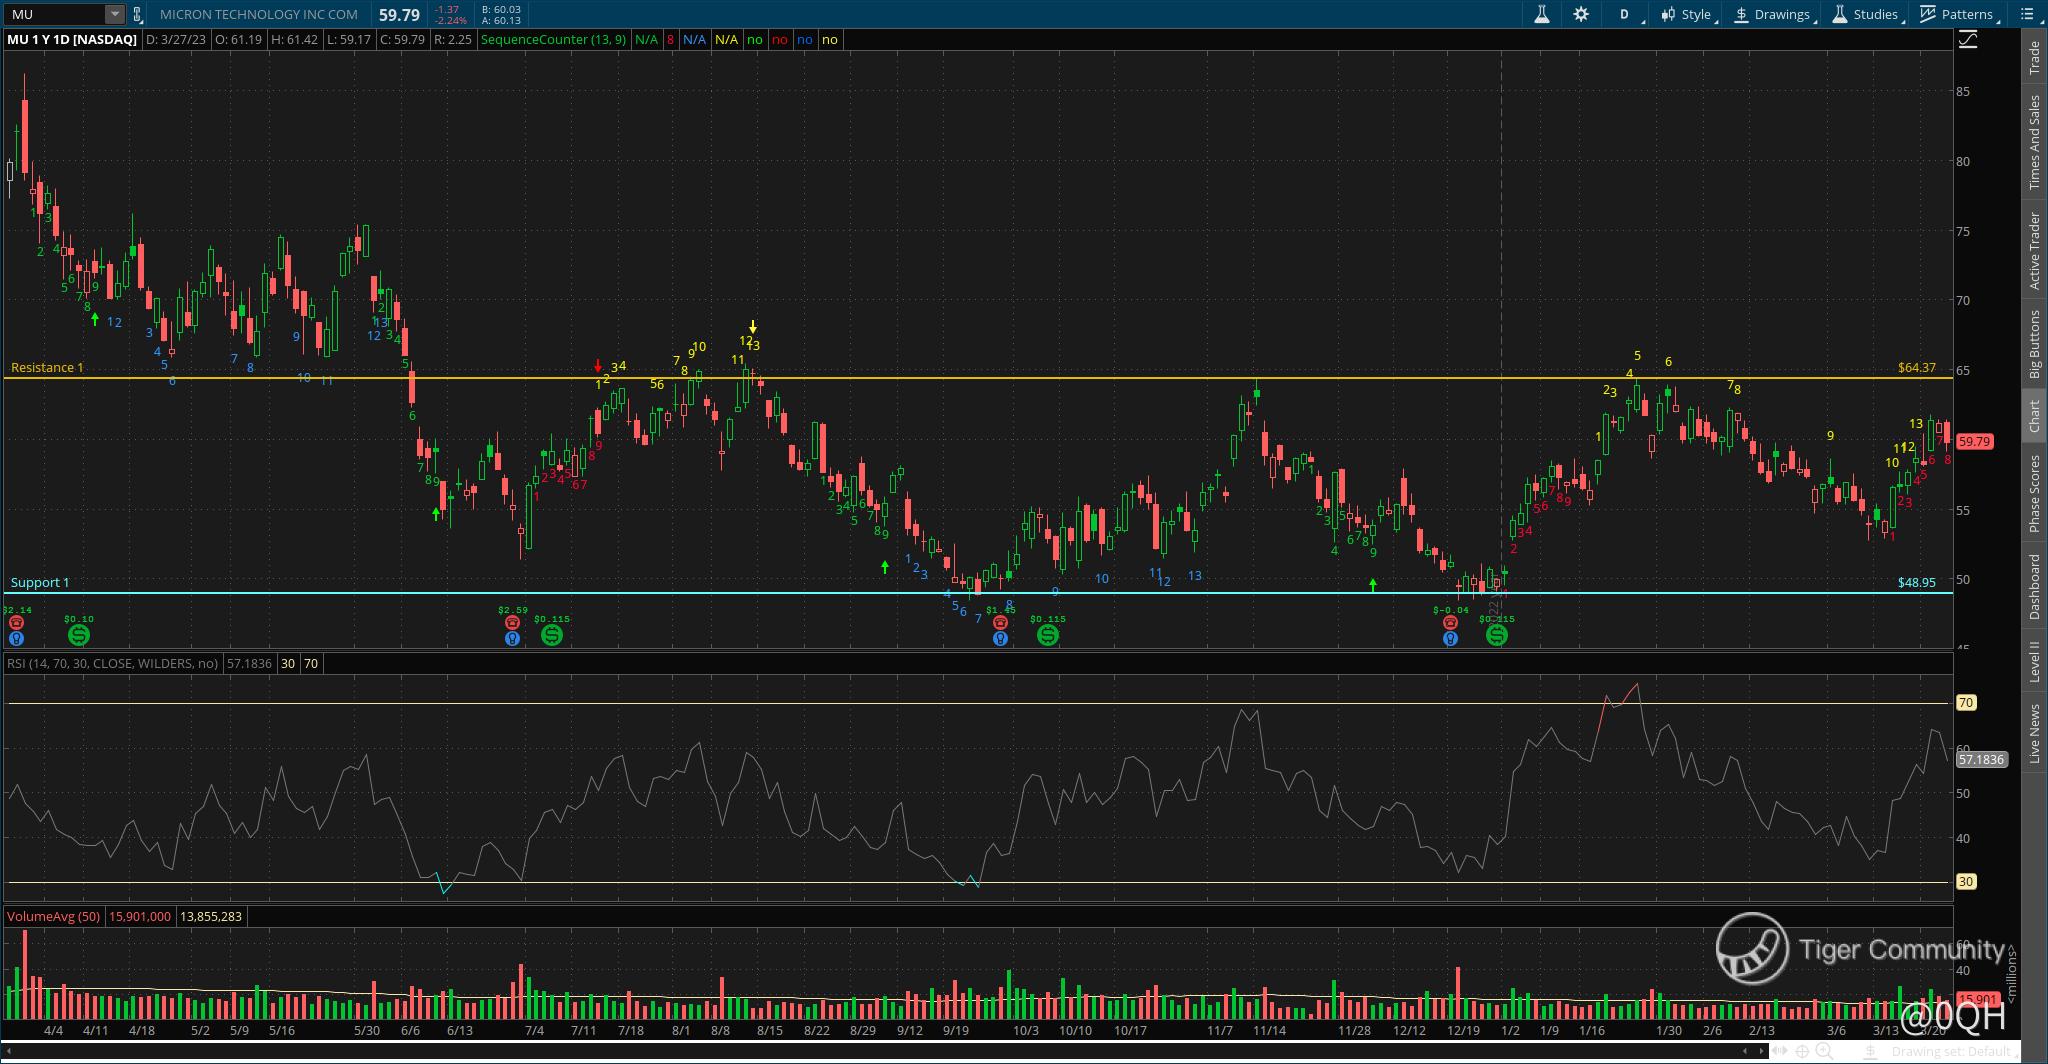This screenshot has height=1064, width=2048.
Task: Click the green dividend icon marked $0.10
Action: [79, 635]
